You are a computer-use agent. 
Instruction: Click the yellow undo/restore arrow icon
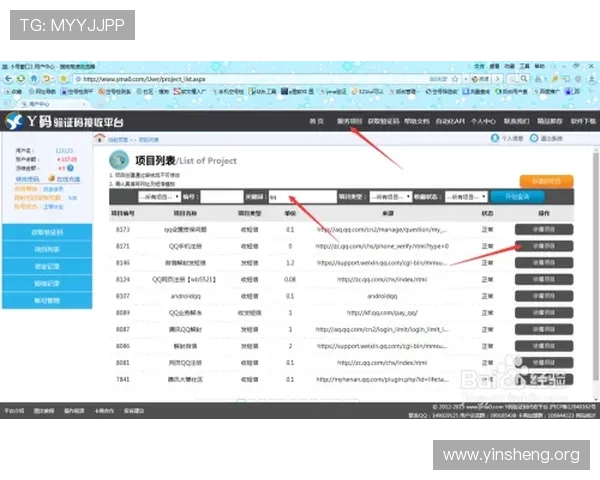46,79
